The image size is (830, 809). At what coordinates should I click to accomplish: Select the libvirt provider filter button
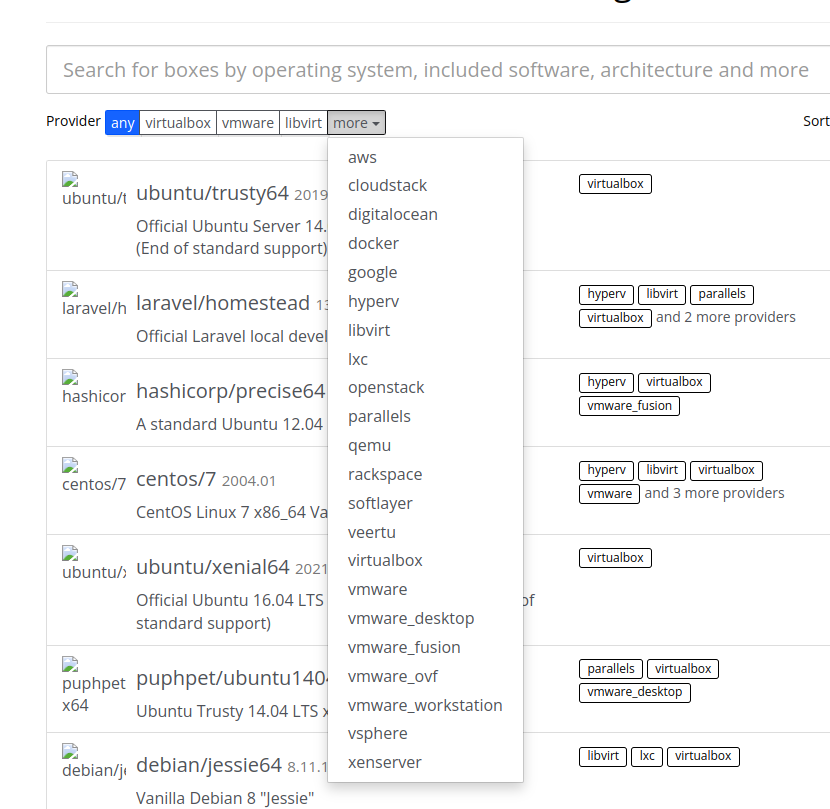[303, 123]
